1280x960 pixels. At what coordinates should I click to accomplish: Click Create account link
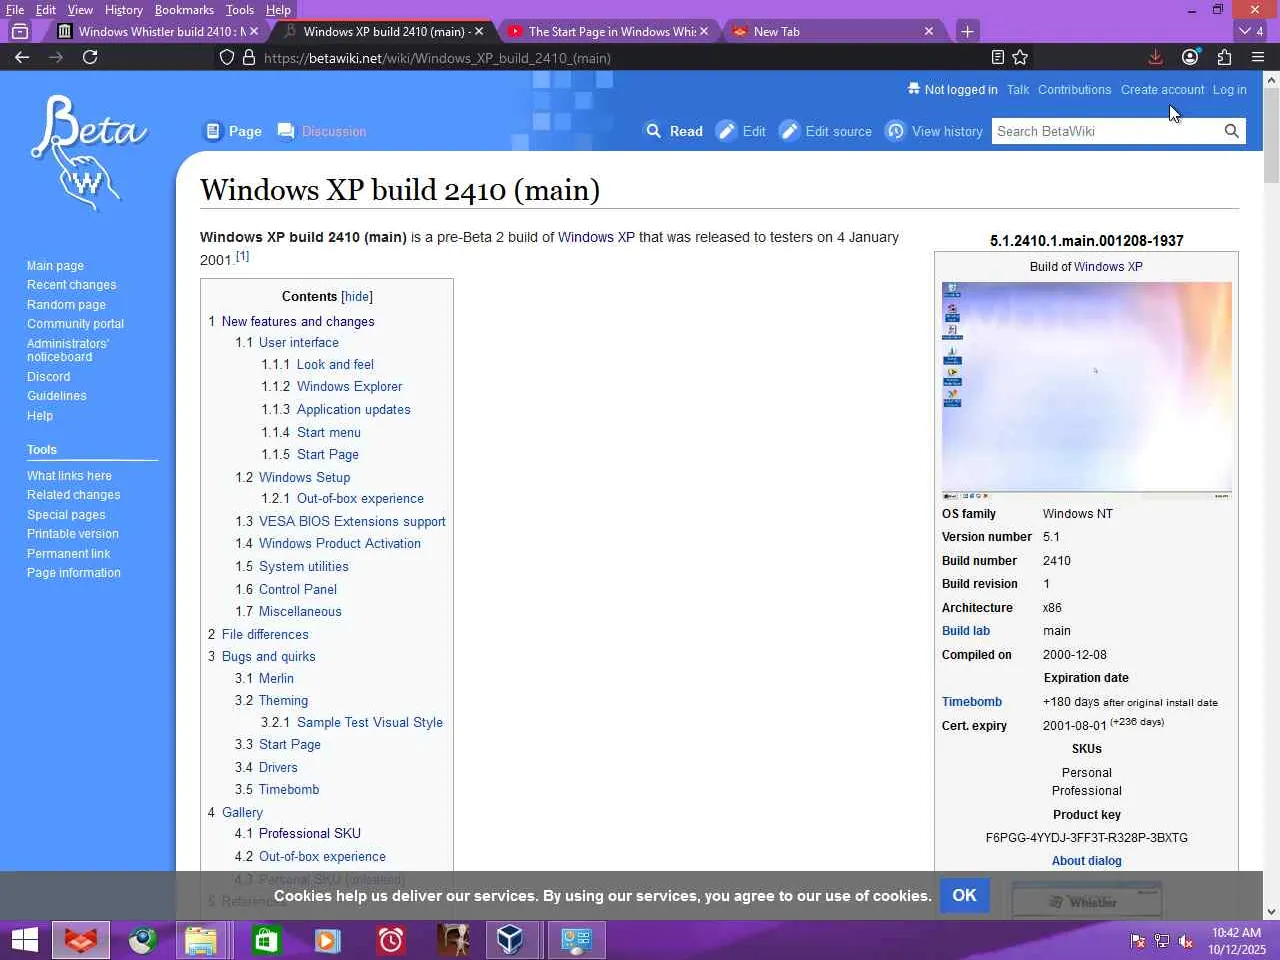(x=1162, y=89)
